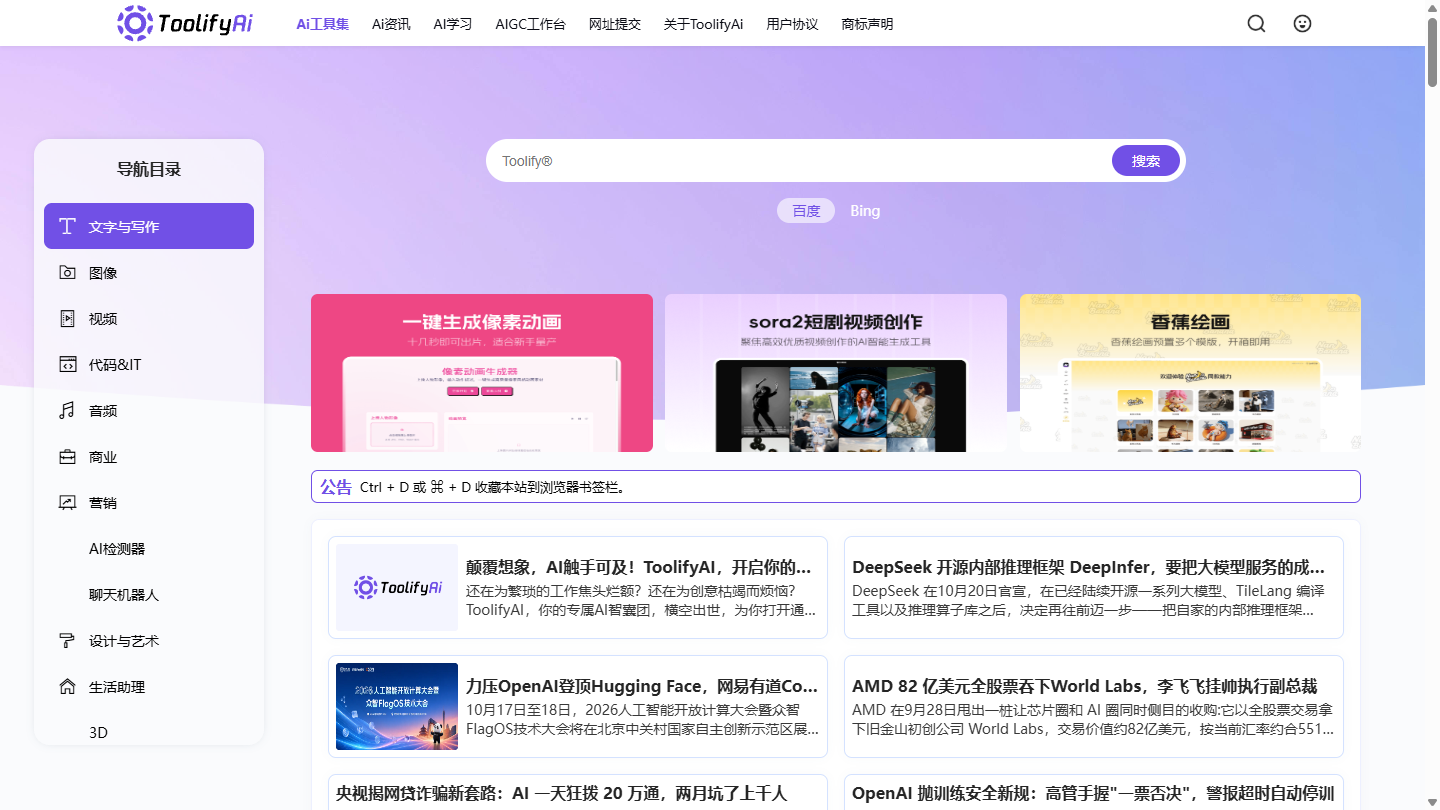Screen dimensions: 1440x810
Task: Click the chart icon beside 营销
Action: [67, 502]
